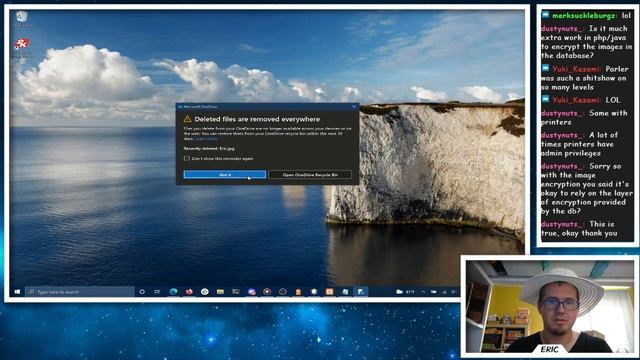The width and height of the screenshot is (640, 360).
Task: Show hidden tray icons chevron
Action: tap(423, 292)
